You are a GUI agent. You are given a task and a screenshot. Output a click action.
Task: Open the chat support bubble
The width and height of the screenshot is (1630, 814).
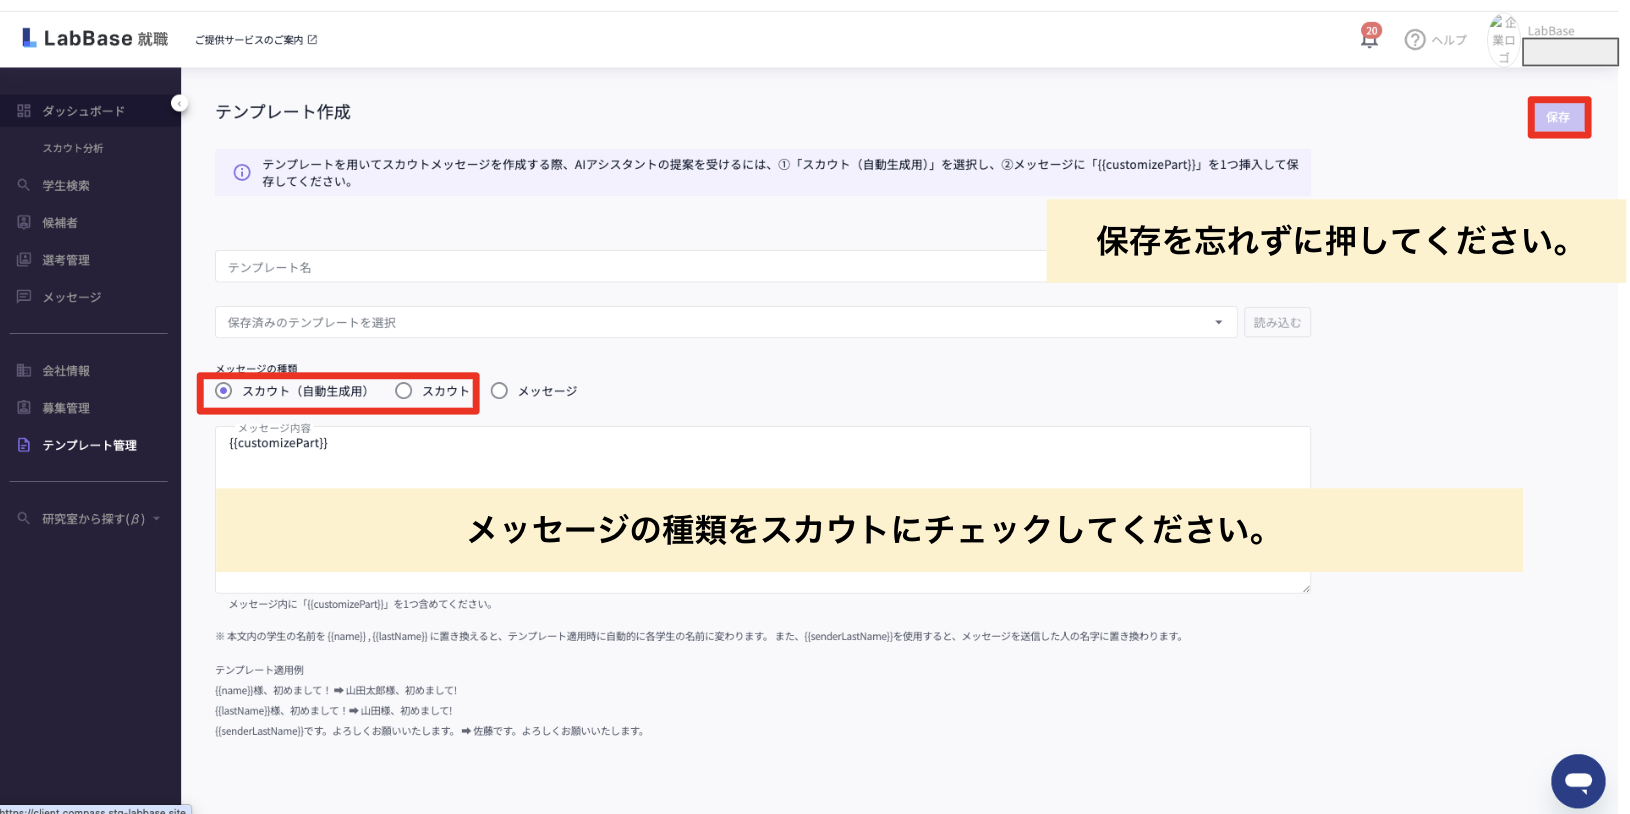[x=1578, y=781]
